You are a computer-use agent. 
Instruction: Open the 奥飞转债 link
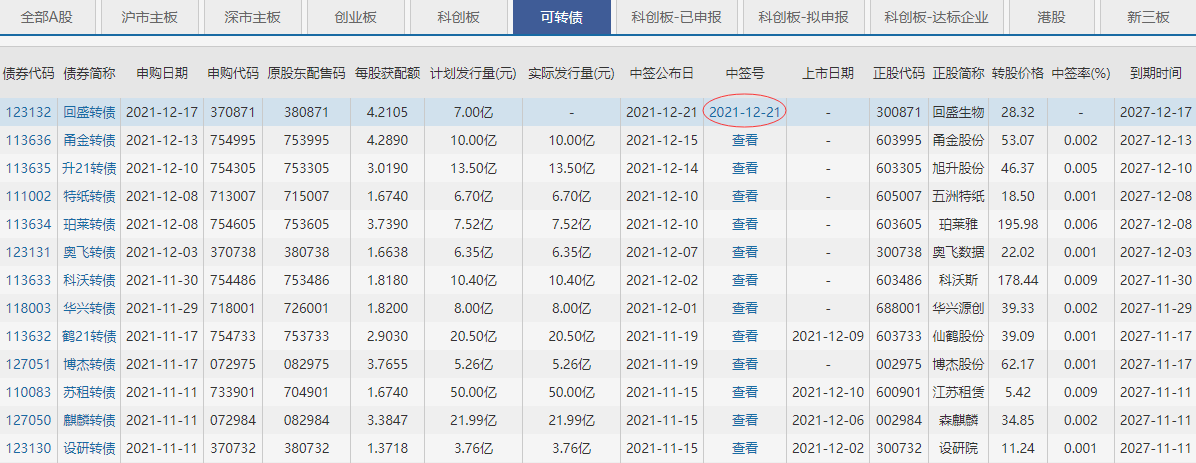[89, 252]
